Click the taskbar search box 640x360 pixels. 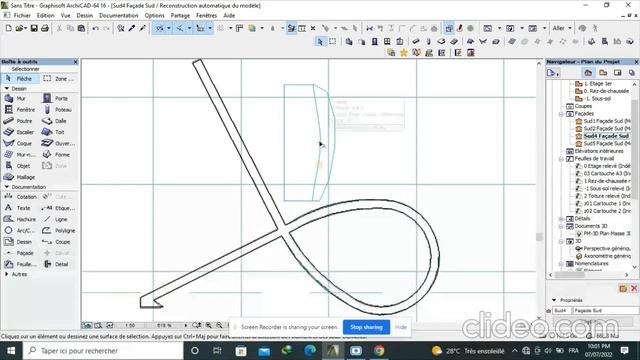tap(103, 351)
